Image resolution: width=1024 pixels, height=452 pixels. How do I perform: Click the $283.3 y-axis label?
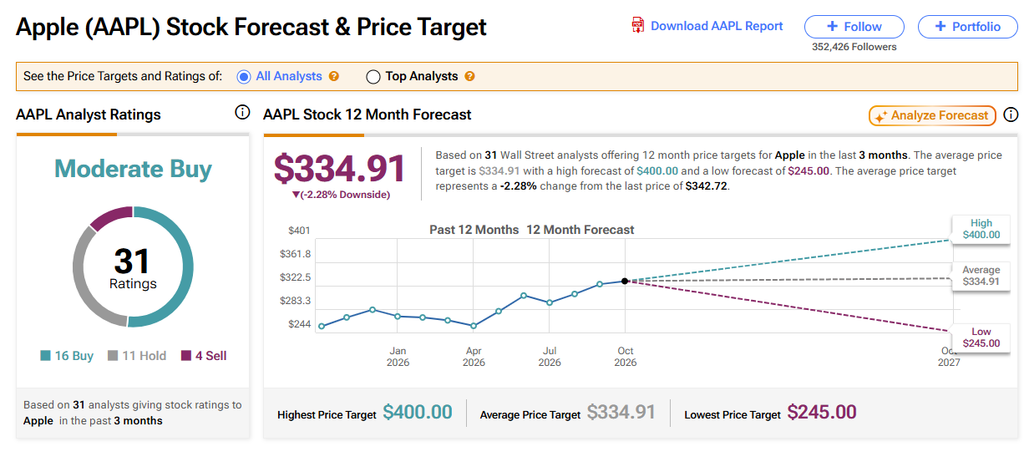point(295,301)
